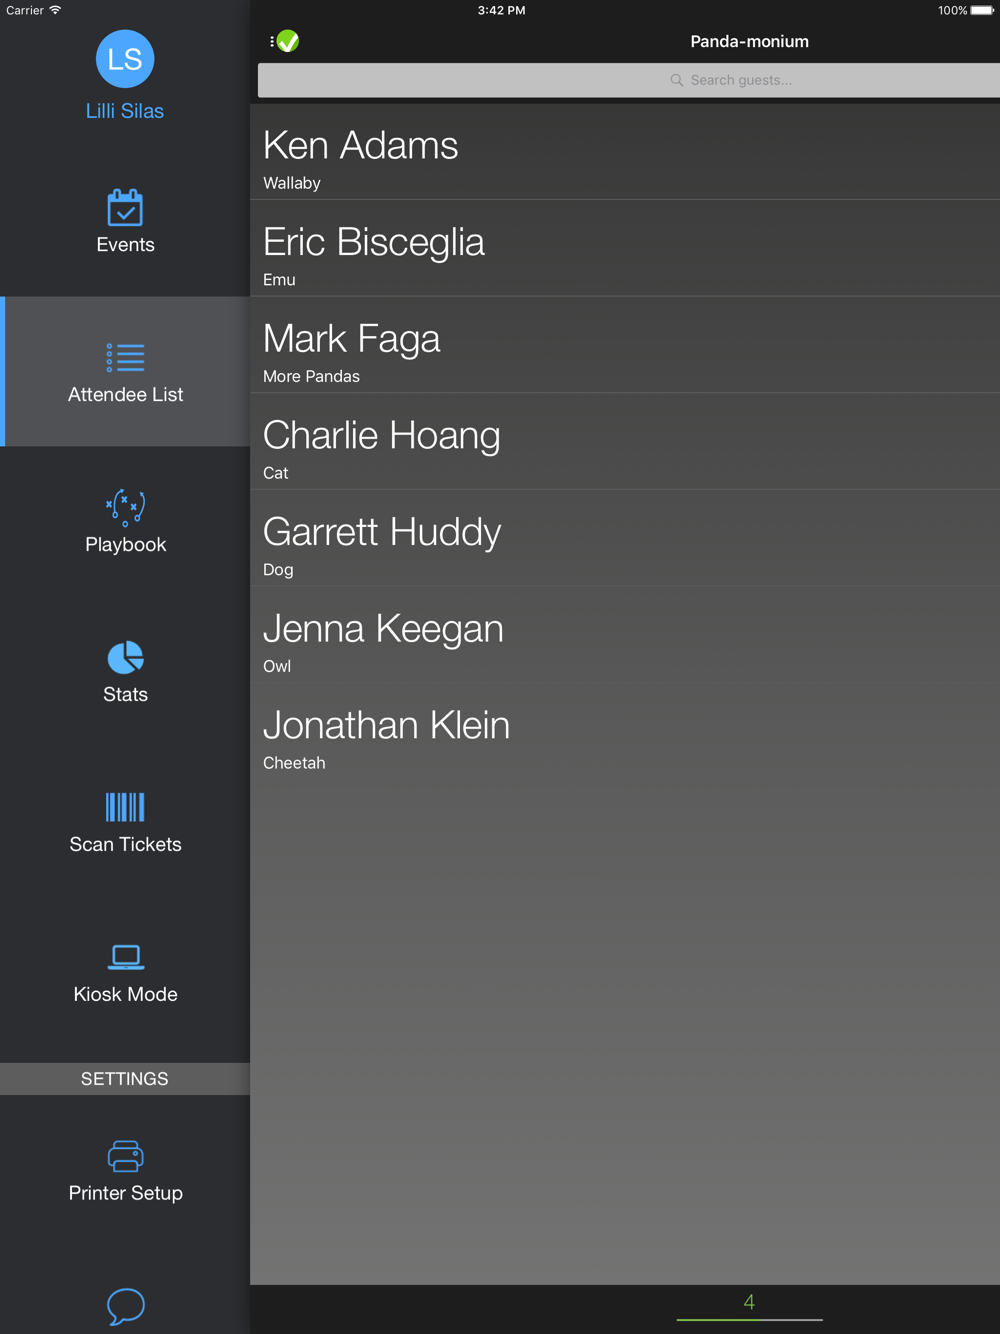Open the Events calendar icon

click(x=125, y=208)
